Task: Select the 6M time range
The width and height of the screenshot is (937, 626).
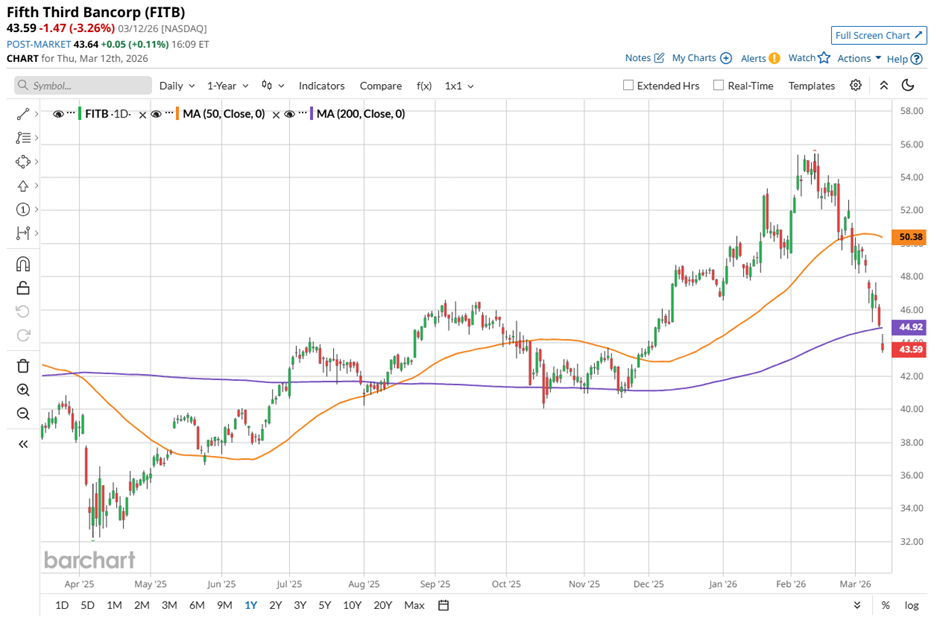Action: (x=196, y=605)
